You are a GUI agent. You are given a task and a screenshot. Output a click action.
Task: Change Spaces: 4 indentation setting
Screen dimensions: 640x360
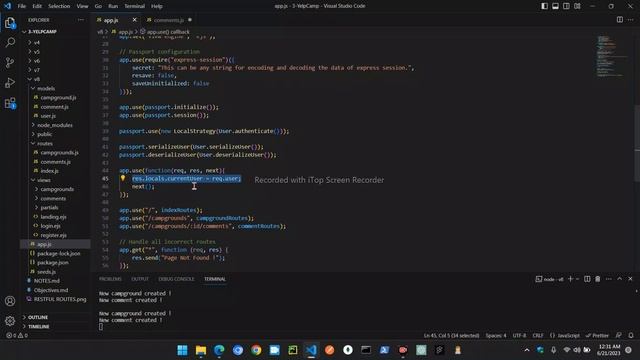[x=496, y=335]
